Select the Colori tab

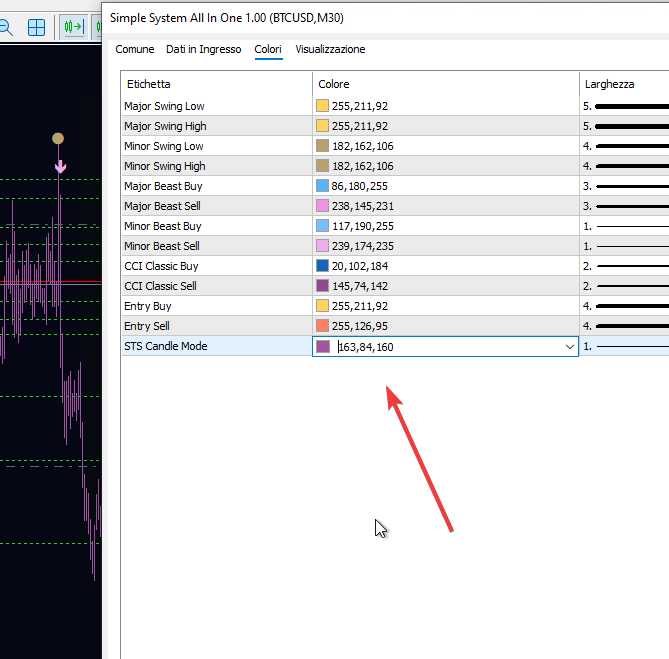pos(268,49)
